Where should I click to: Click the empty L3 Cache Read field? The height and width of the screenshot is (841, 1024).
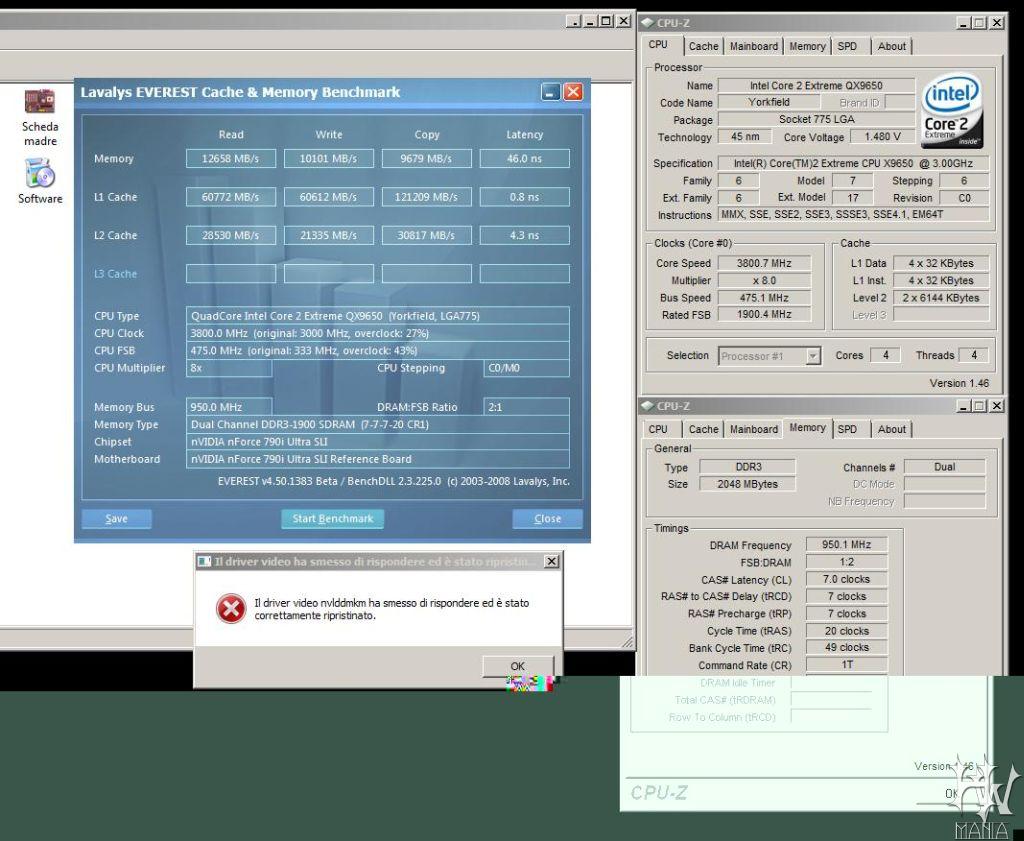pos(231,274)
